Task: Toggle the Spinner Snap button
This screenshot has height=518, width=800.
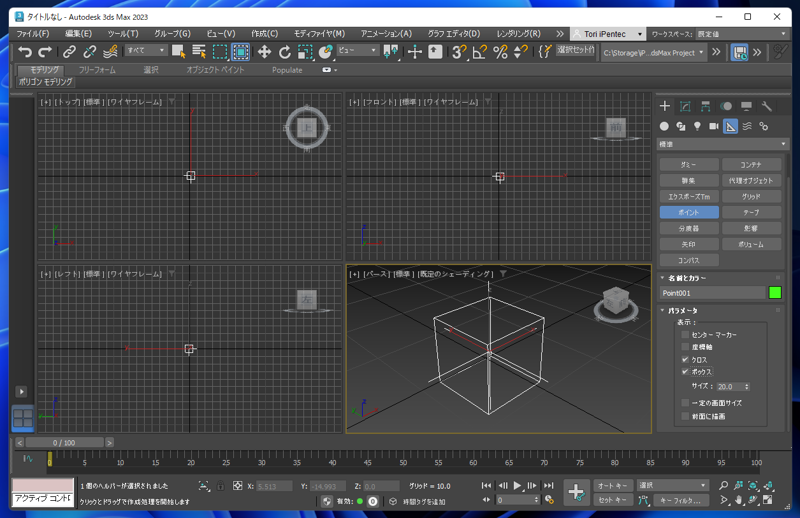Action: coord(520,52)
